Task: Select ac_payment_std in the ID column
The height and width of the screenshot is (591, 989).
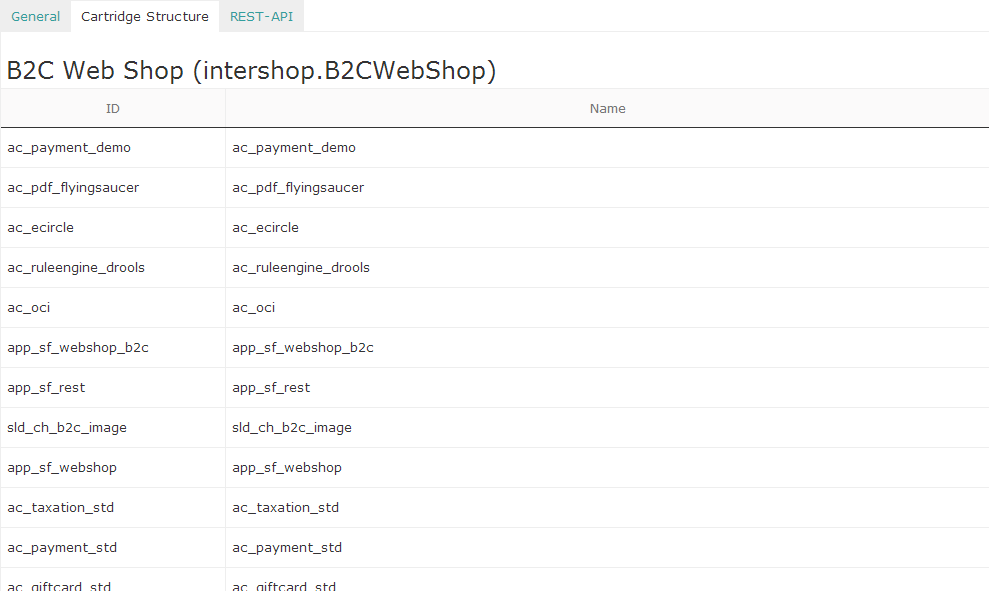Action: click(x=62, y=547)
